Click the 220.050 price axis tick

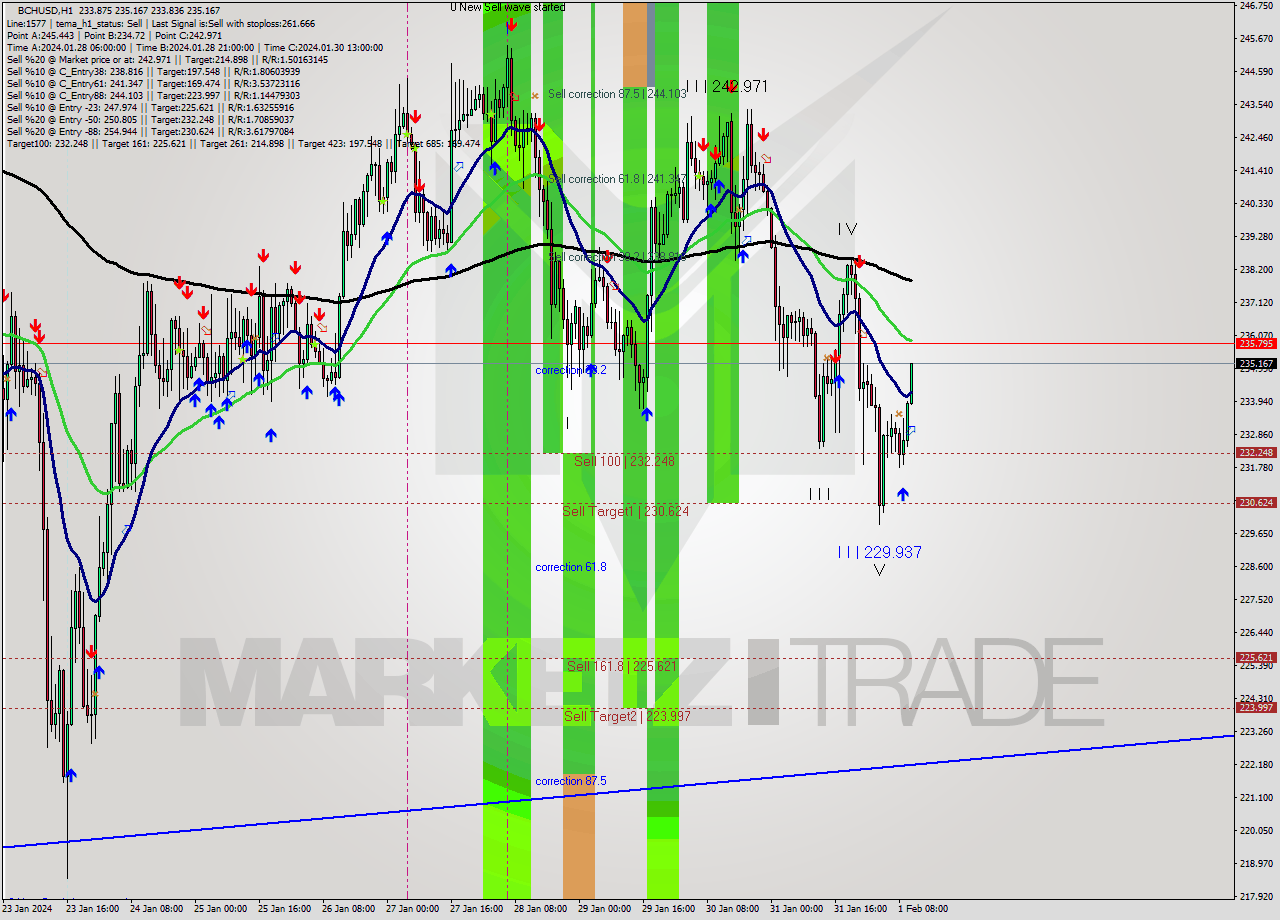point(1256,830)
